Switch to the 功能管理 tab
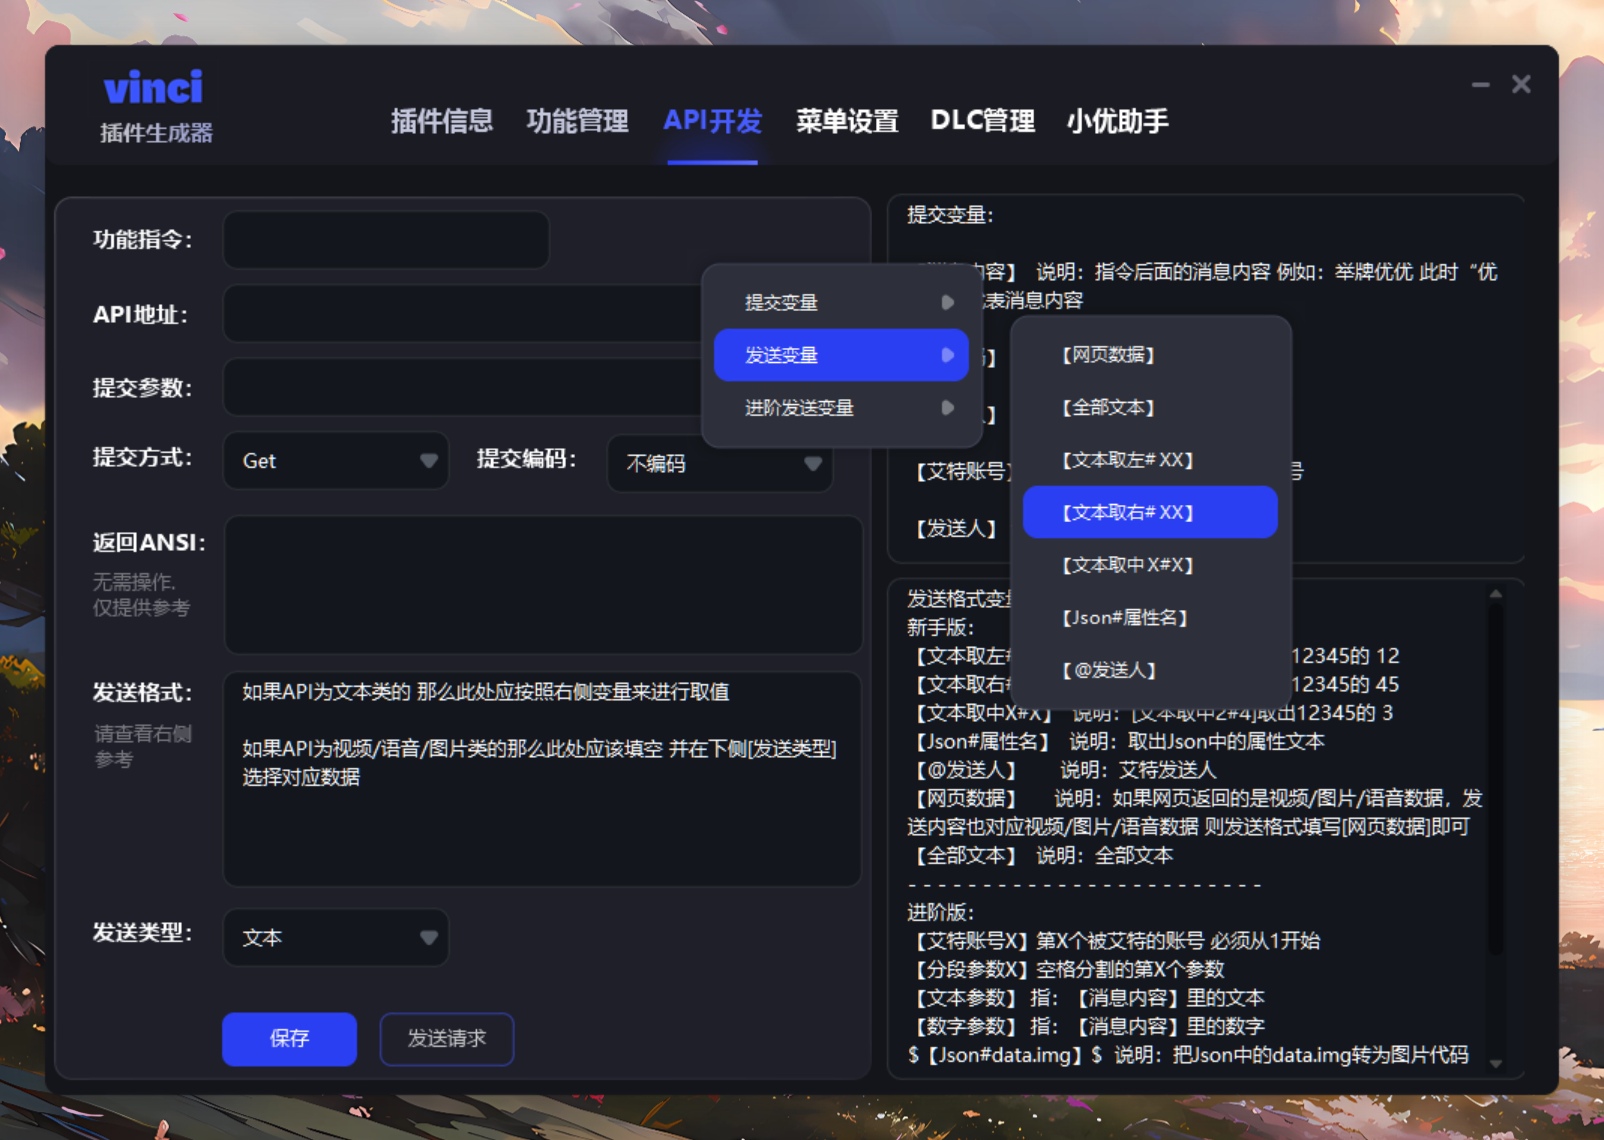The width and height of the screenshot is (1604, 1140). pyautogui.click(x=577, y=121)
